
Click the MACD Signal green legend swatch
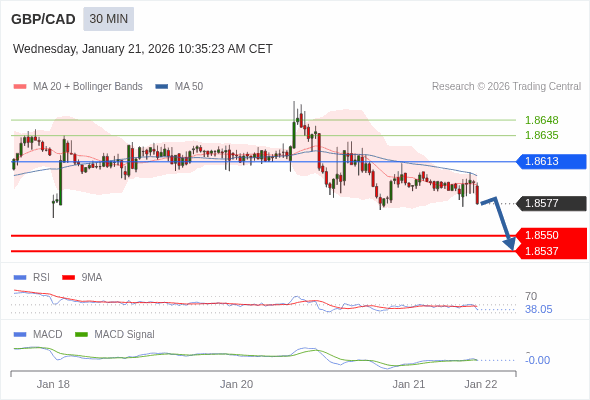click(x=81, y=335)
